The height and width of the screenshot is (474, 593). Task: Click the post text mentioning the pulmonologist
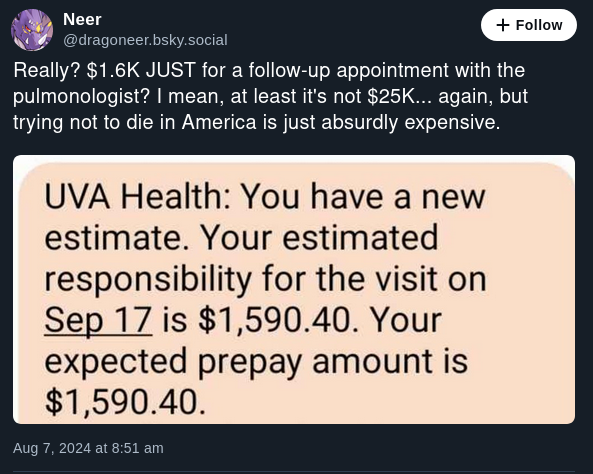coord(269,96)
